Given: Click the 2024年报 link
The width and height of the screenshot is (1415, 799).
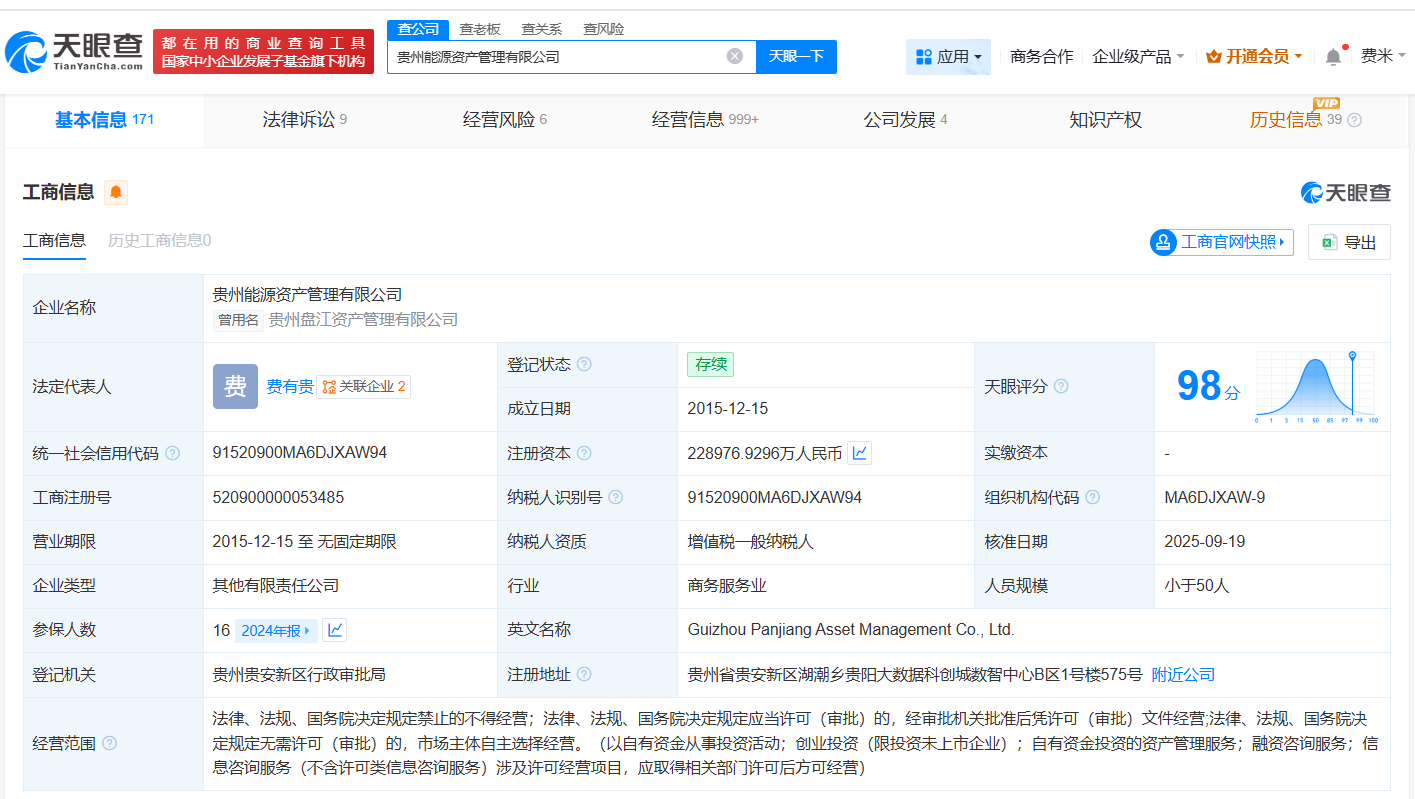Looking at the screenshot, I should [273, 630].
